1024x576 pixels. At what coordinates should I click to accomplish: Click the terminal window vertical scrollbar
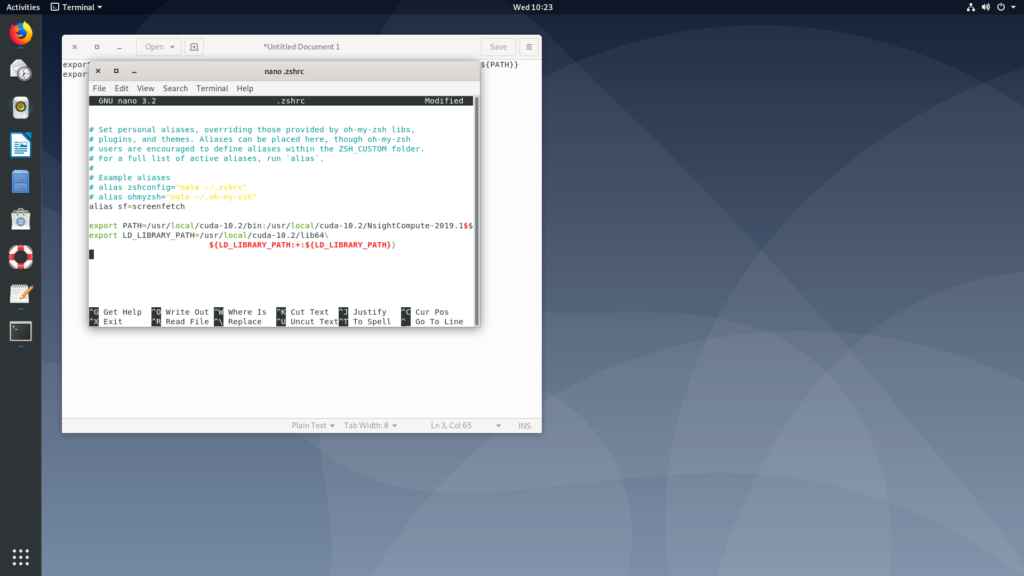(x=476, y=210)
